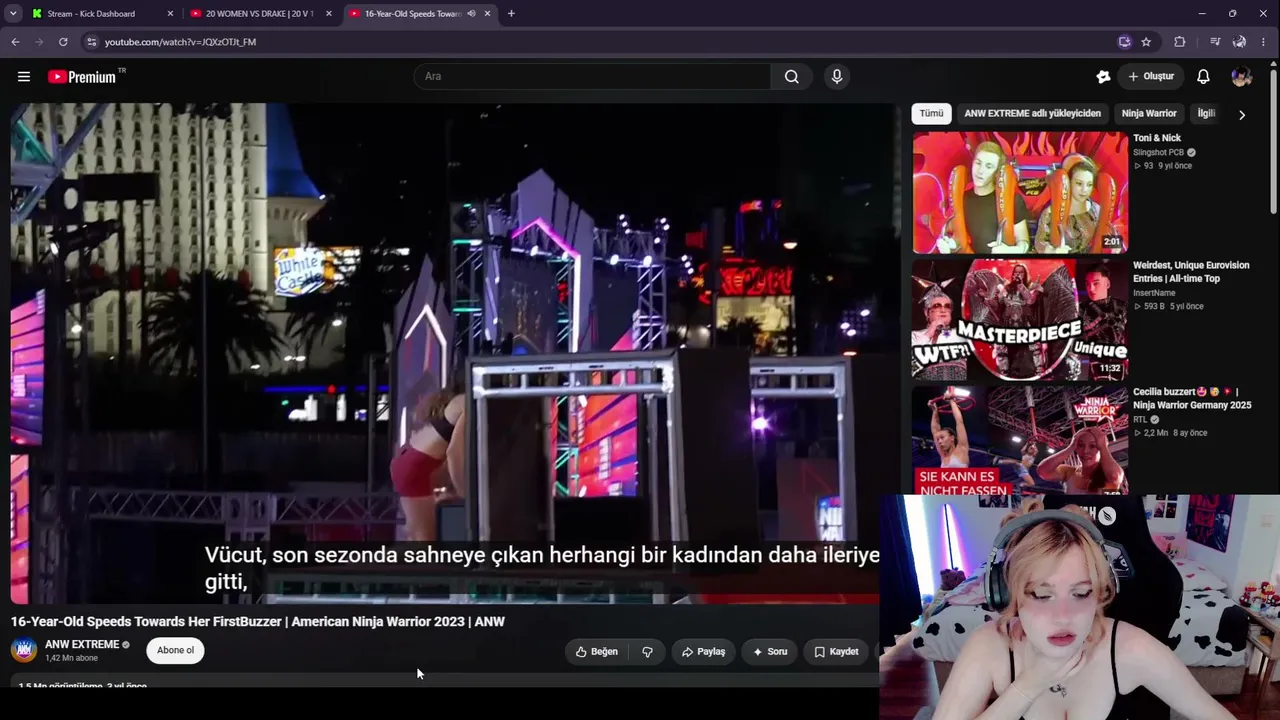
Task: Open YouTube notifications bell
Action: 1204,77
